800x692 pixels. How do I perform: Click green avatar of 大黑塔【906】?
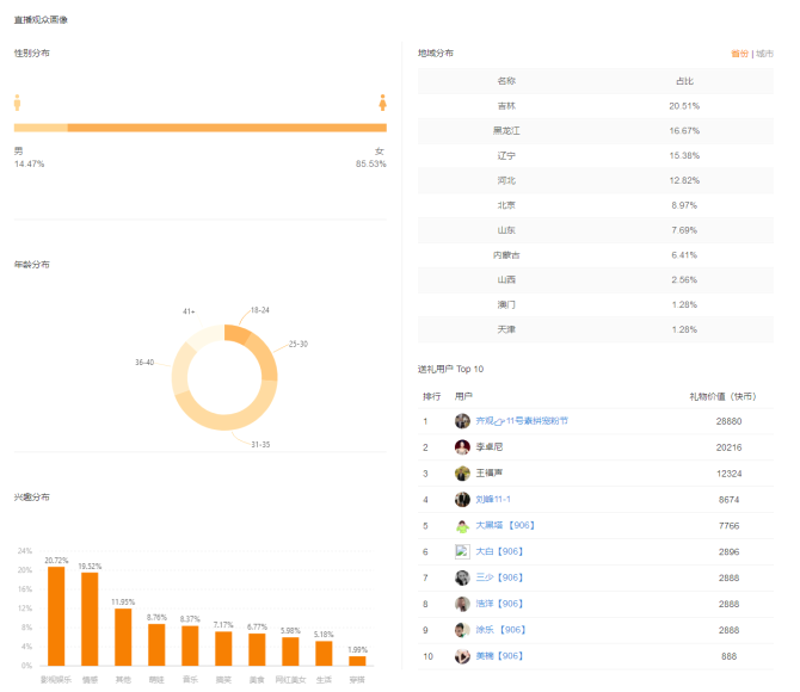[x=462, y=526]
